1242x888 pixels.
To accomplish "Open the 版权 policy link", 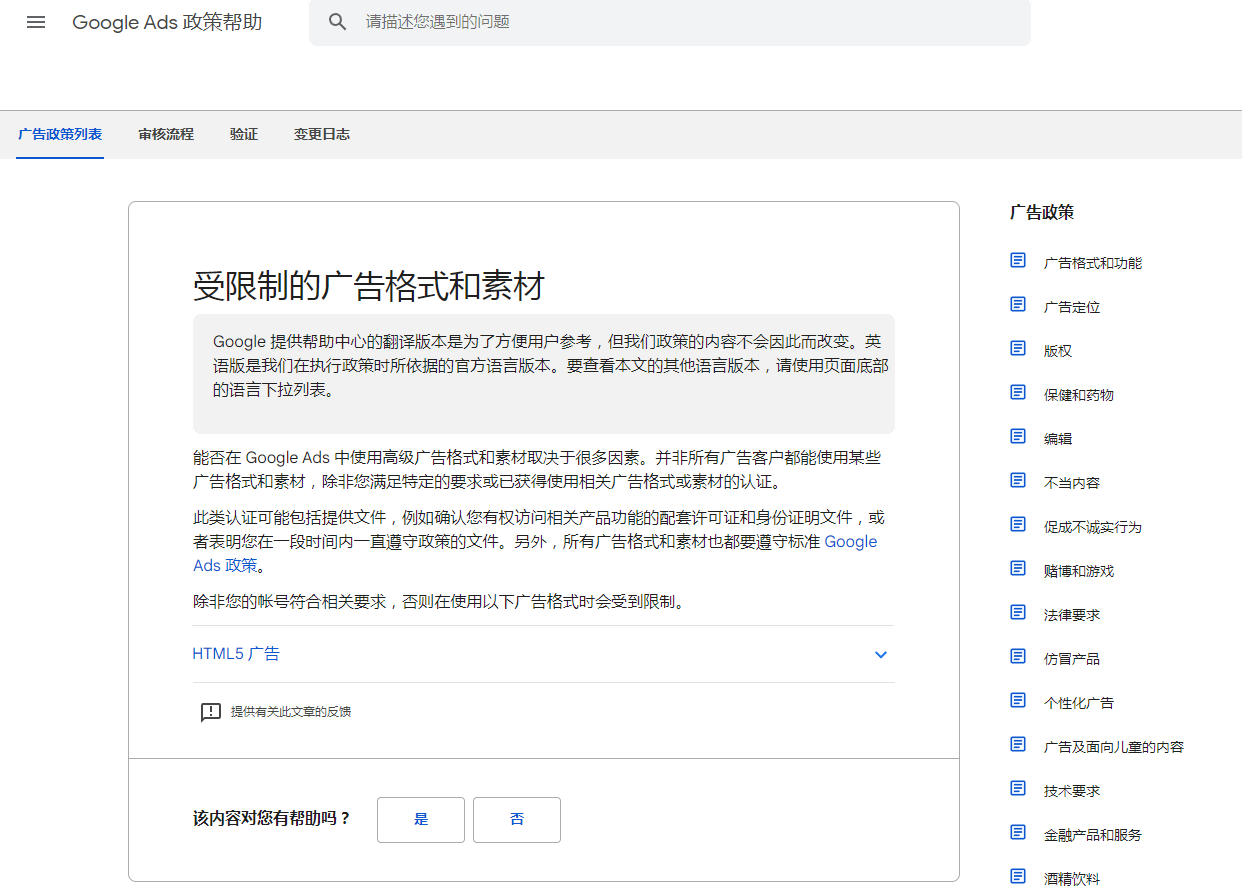I will tap(1058, 351).
